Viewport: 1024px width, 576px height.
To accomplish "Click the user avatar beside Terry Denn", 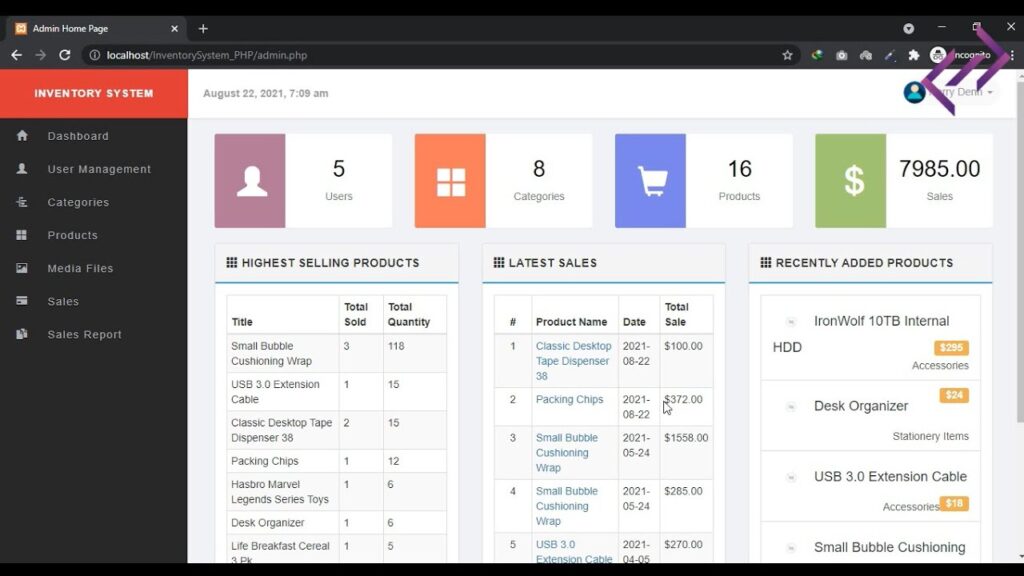I will pyautogui.click(x=913, y=92).
